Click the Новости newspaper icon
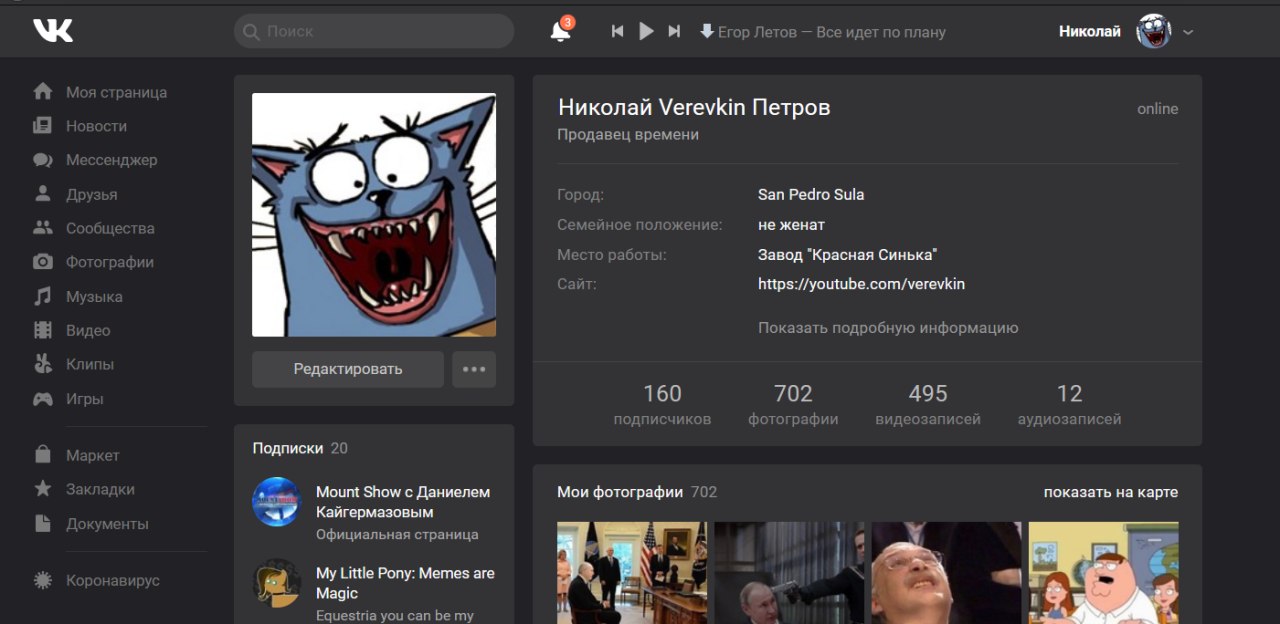The height and width of the screenshot is (624, 1280). [43, 126]
